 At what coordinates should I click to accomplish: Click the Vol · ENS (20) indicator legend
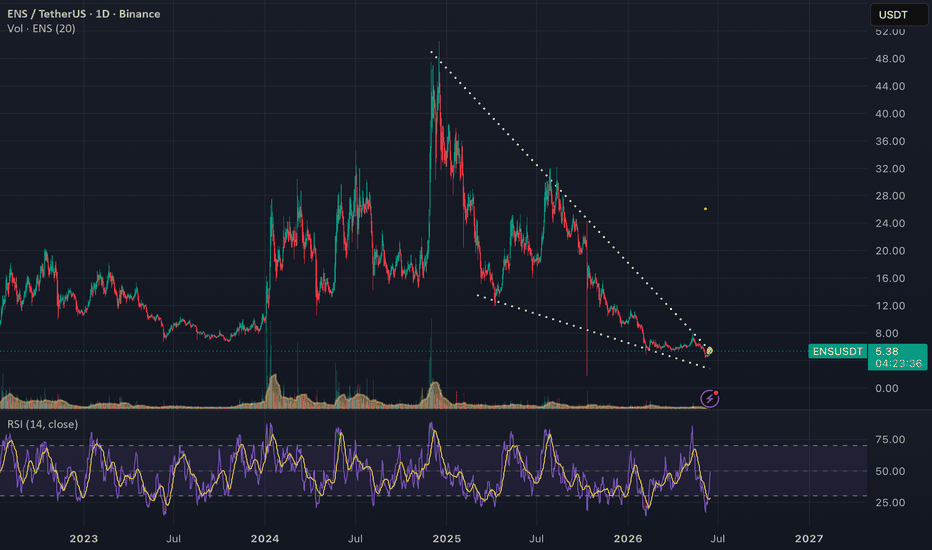tap(41, 29)
